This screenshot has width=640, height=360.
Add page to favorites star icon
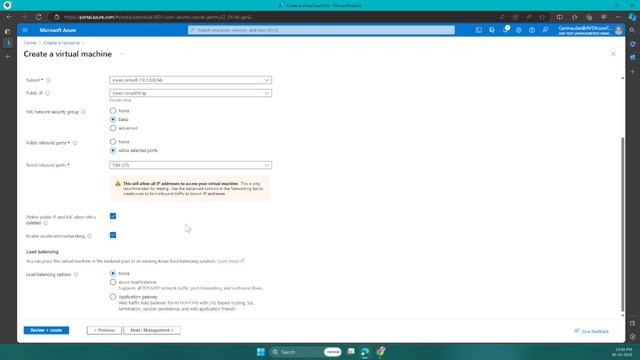coord(542,17)
